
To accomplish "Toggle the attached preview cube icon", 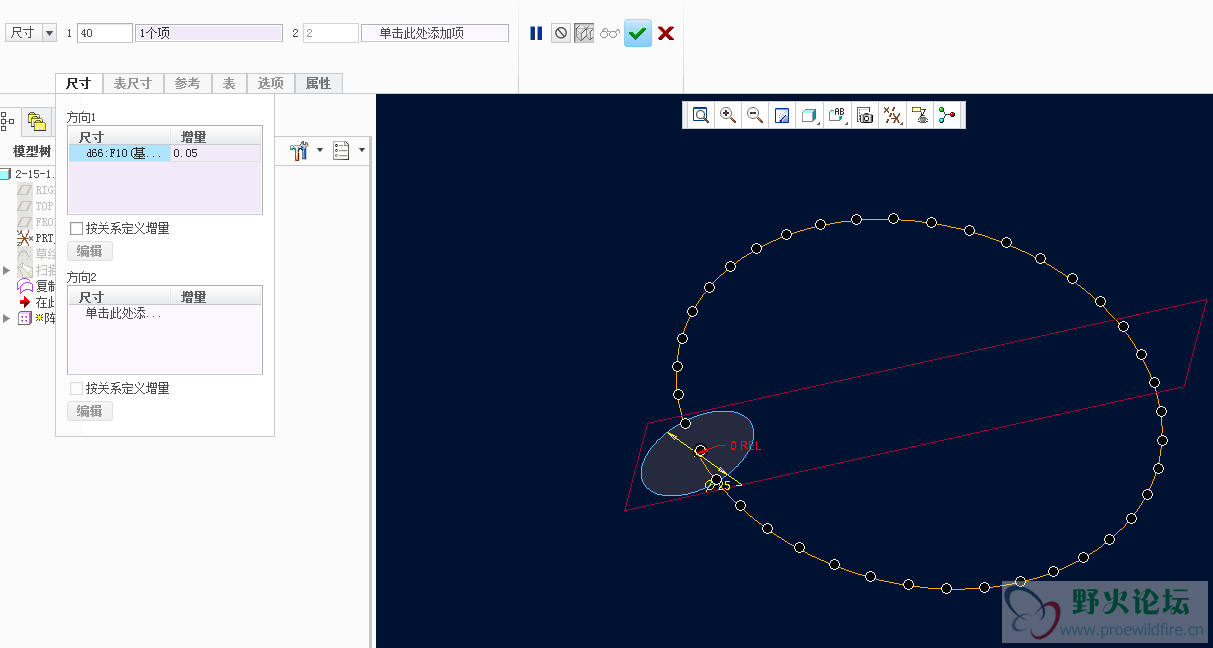I will pyautogui.click(x=584, y=33).
